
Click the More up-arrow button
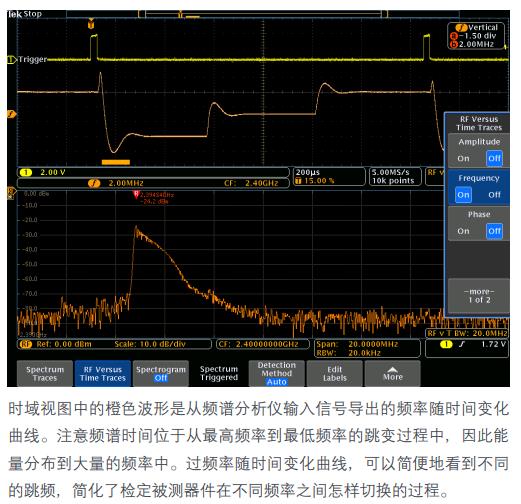pos(392,373)
